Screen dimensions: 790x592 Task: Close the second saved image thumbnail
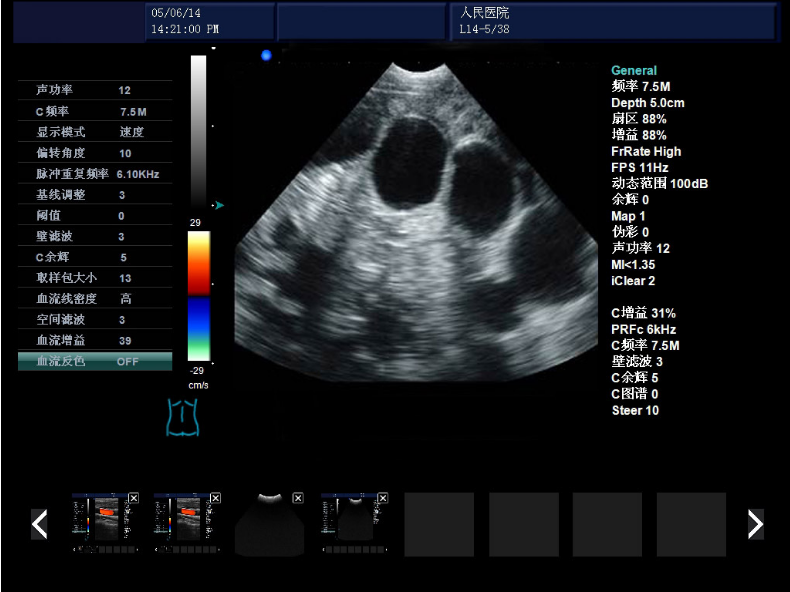tap(215, 498)
